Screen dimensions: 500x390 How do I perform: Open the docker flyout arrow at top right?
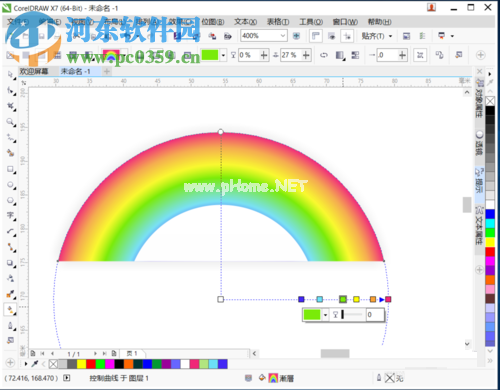[x=490, y=74]
